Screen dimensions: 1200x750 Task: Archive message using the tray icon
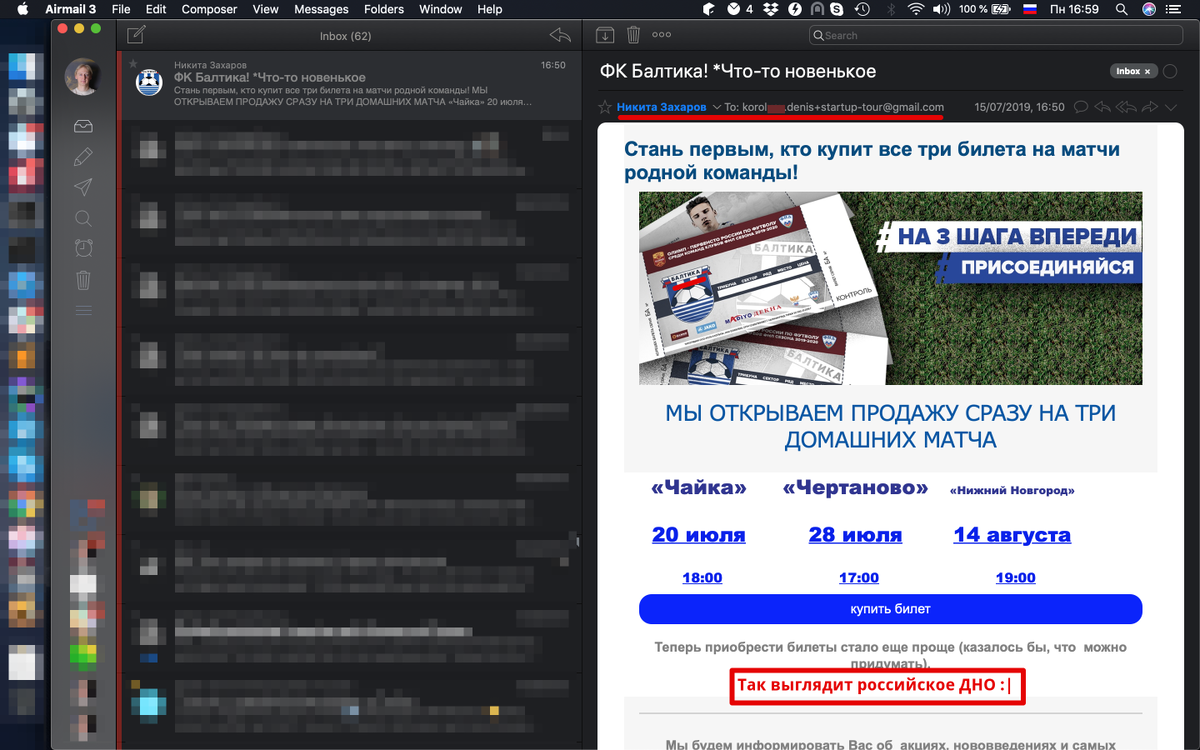click(x=605, y=35)
